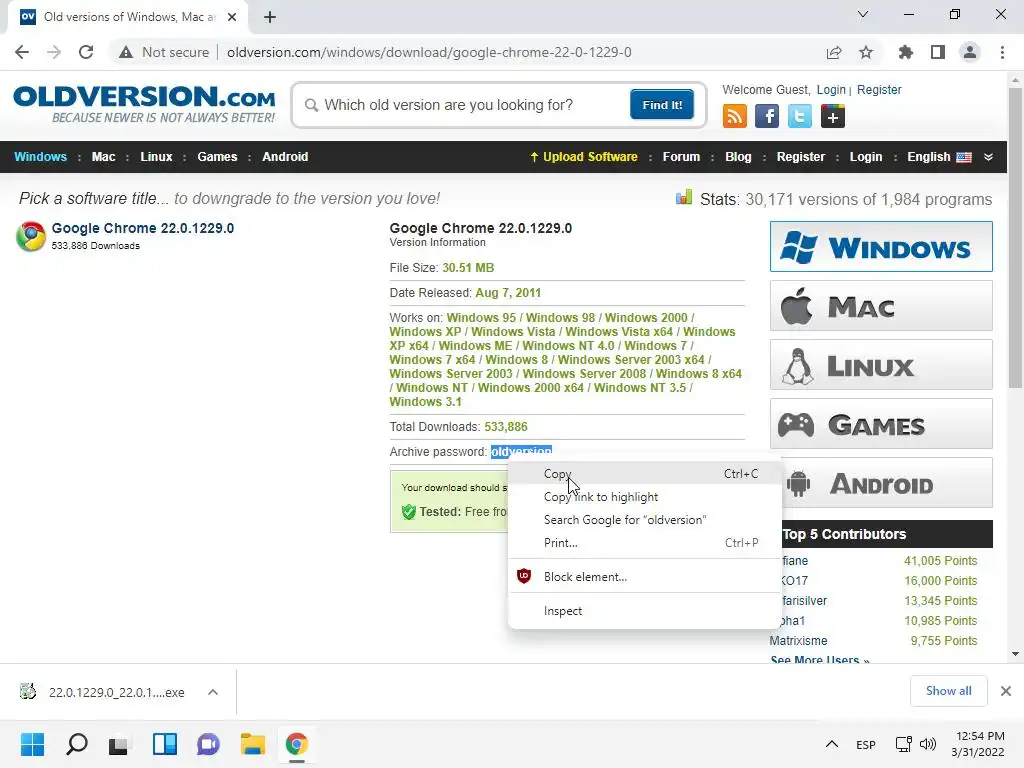Screen dimensions: 1024x768
Task: Click Matrixisme in Top 5 Contributors
Action: point(798,641)
